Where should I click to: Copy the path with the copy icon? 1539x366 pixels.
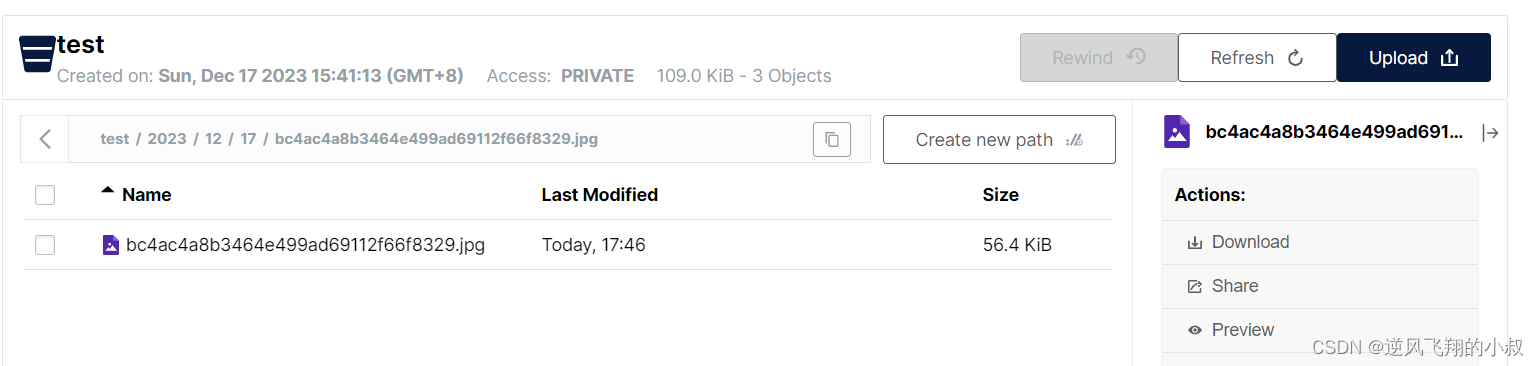pyautogui.click(x=832, y=140)
